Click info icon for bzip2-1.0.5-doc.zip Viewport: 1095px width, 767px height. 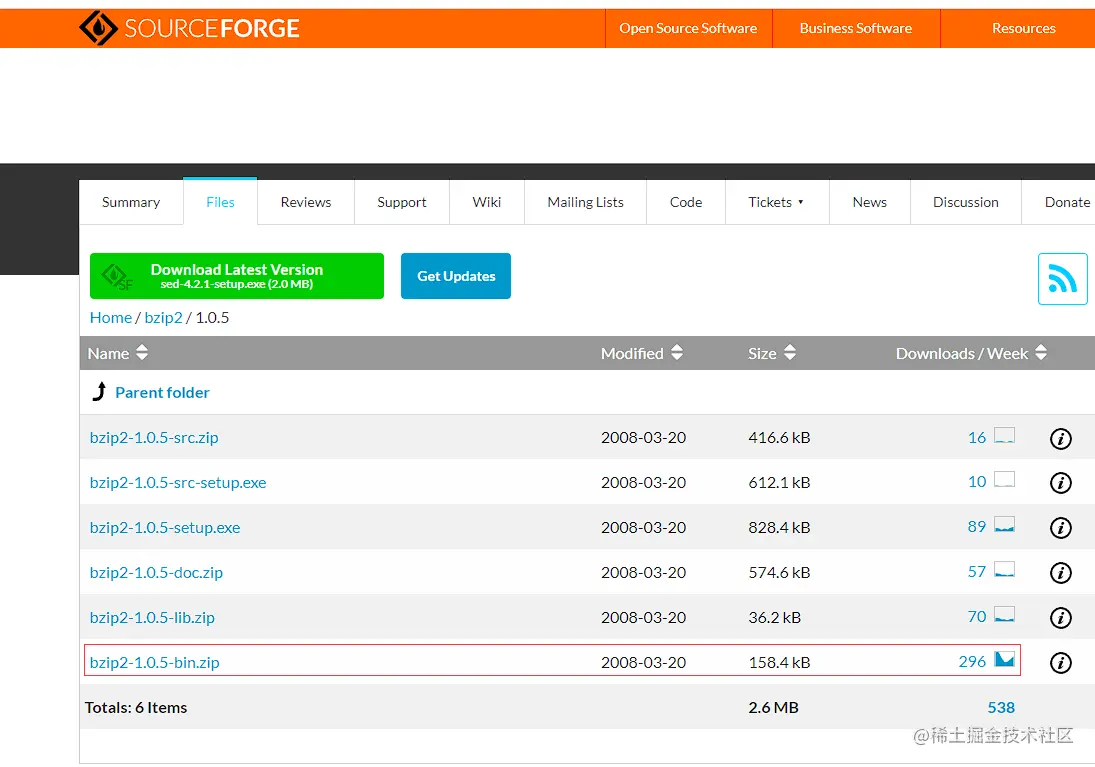[x=1061, y=573]
